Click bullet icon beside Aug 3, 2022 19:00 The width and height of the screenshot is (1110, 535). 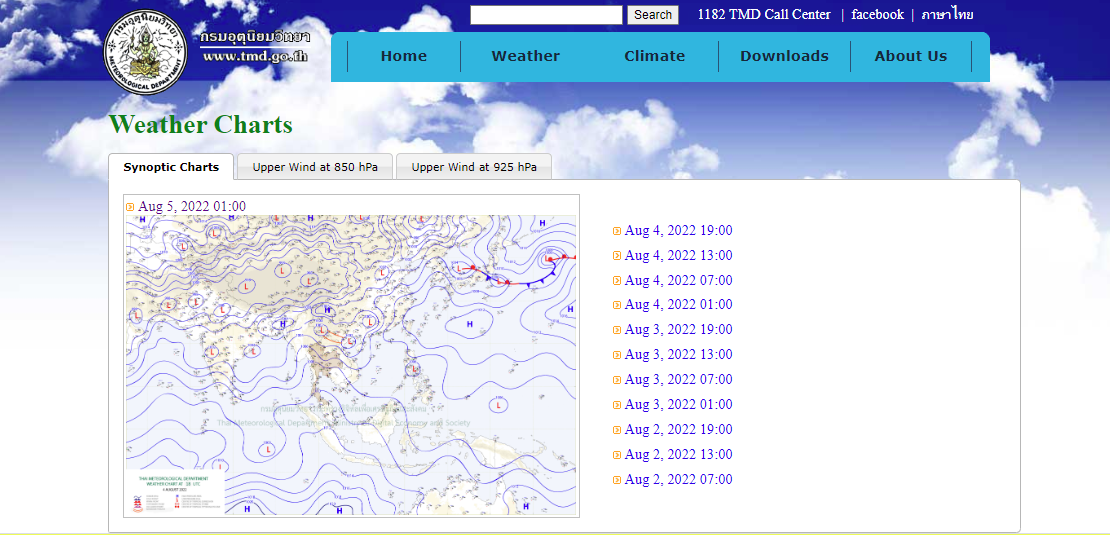(617, 330)
